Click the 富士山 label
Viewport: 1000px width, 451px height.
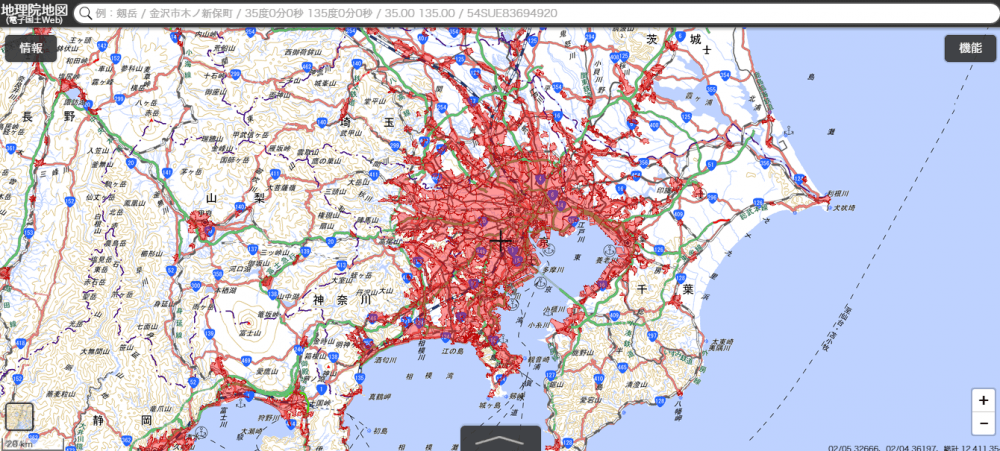coord(250,333)
